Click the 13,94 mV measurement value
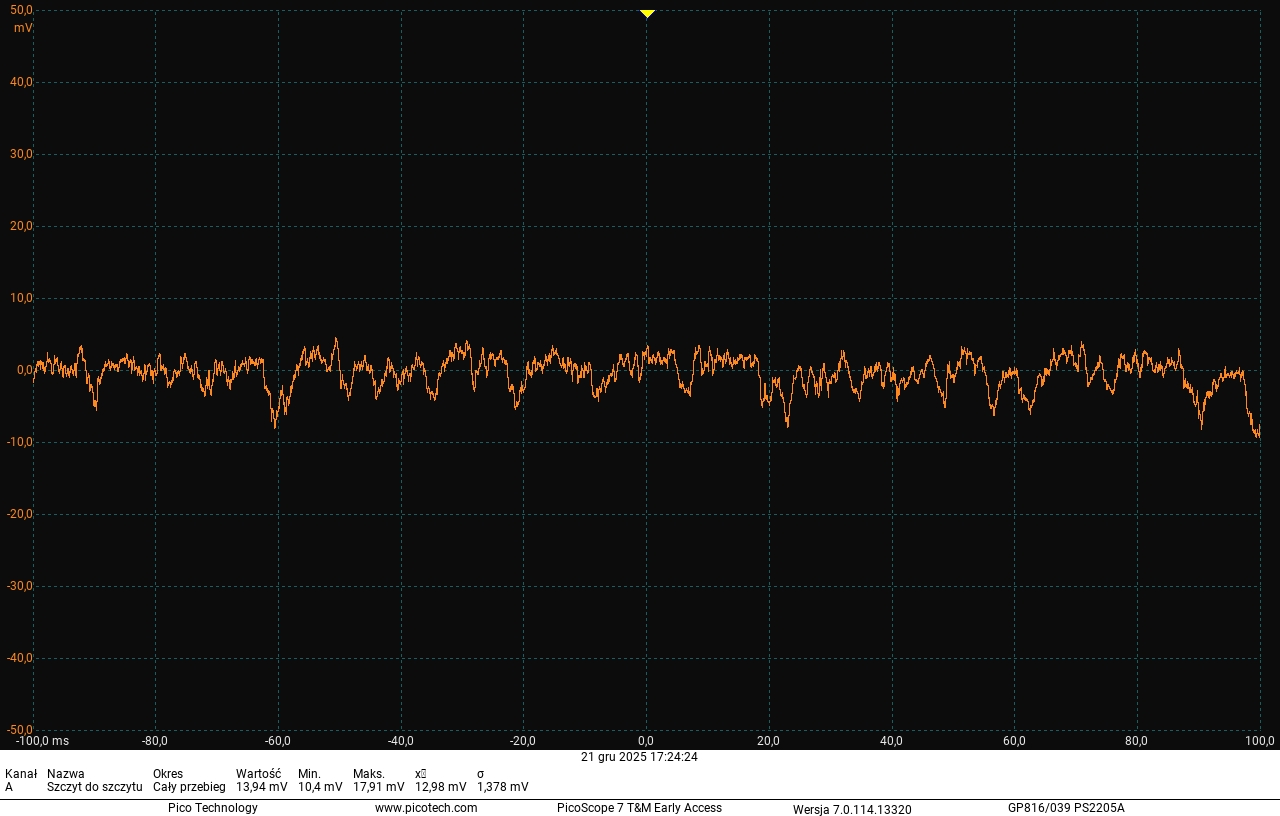This screenshot has height=816, width=1280. click(262, 787)
